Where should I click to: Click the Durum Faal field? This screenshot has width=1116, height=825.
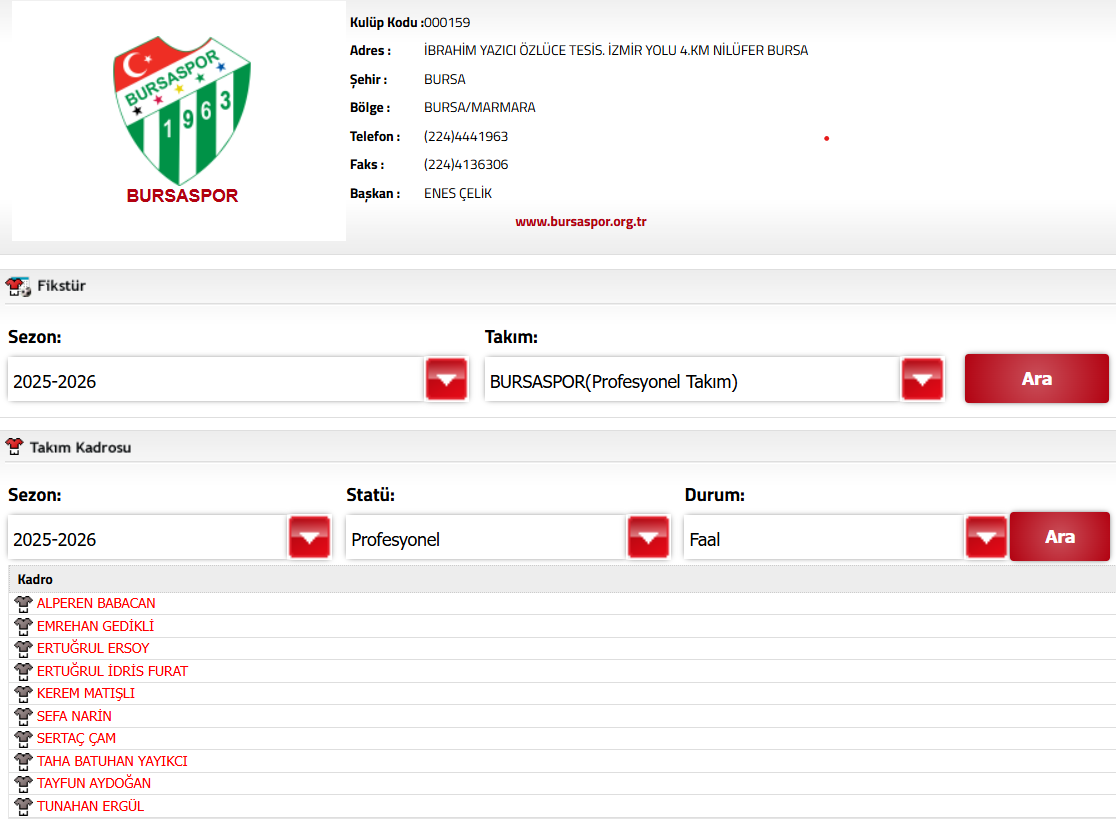point(825,538)
